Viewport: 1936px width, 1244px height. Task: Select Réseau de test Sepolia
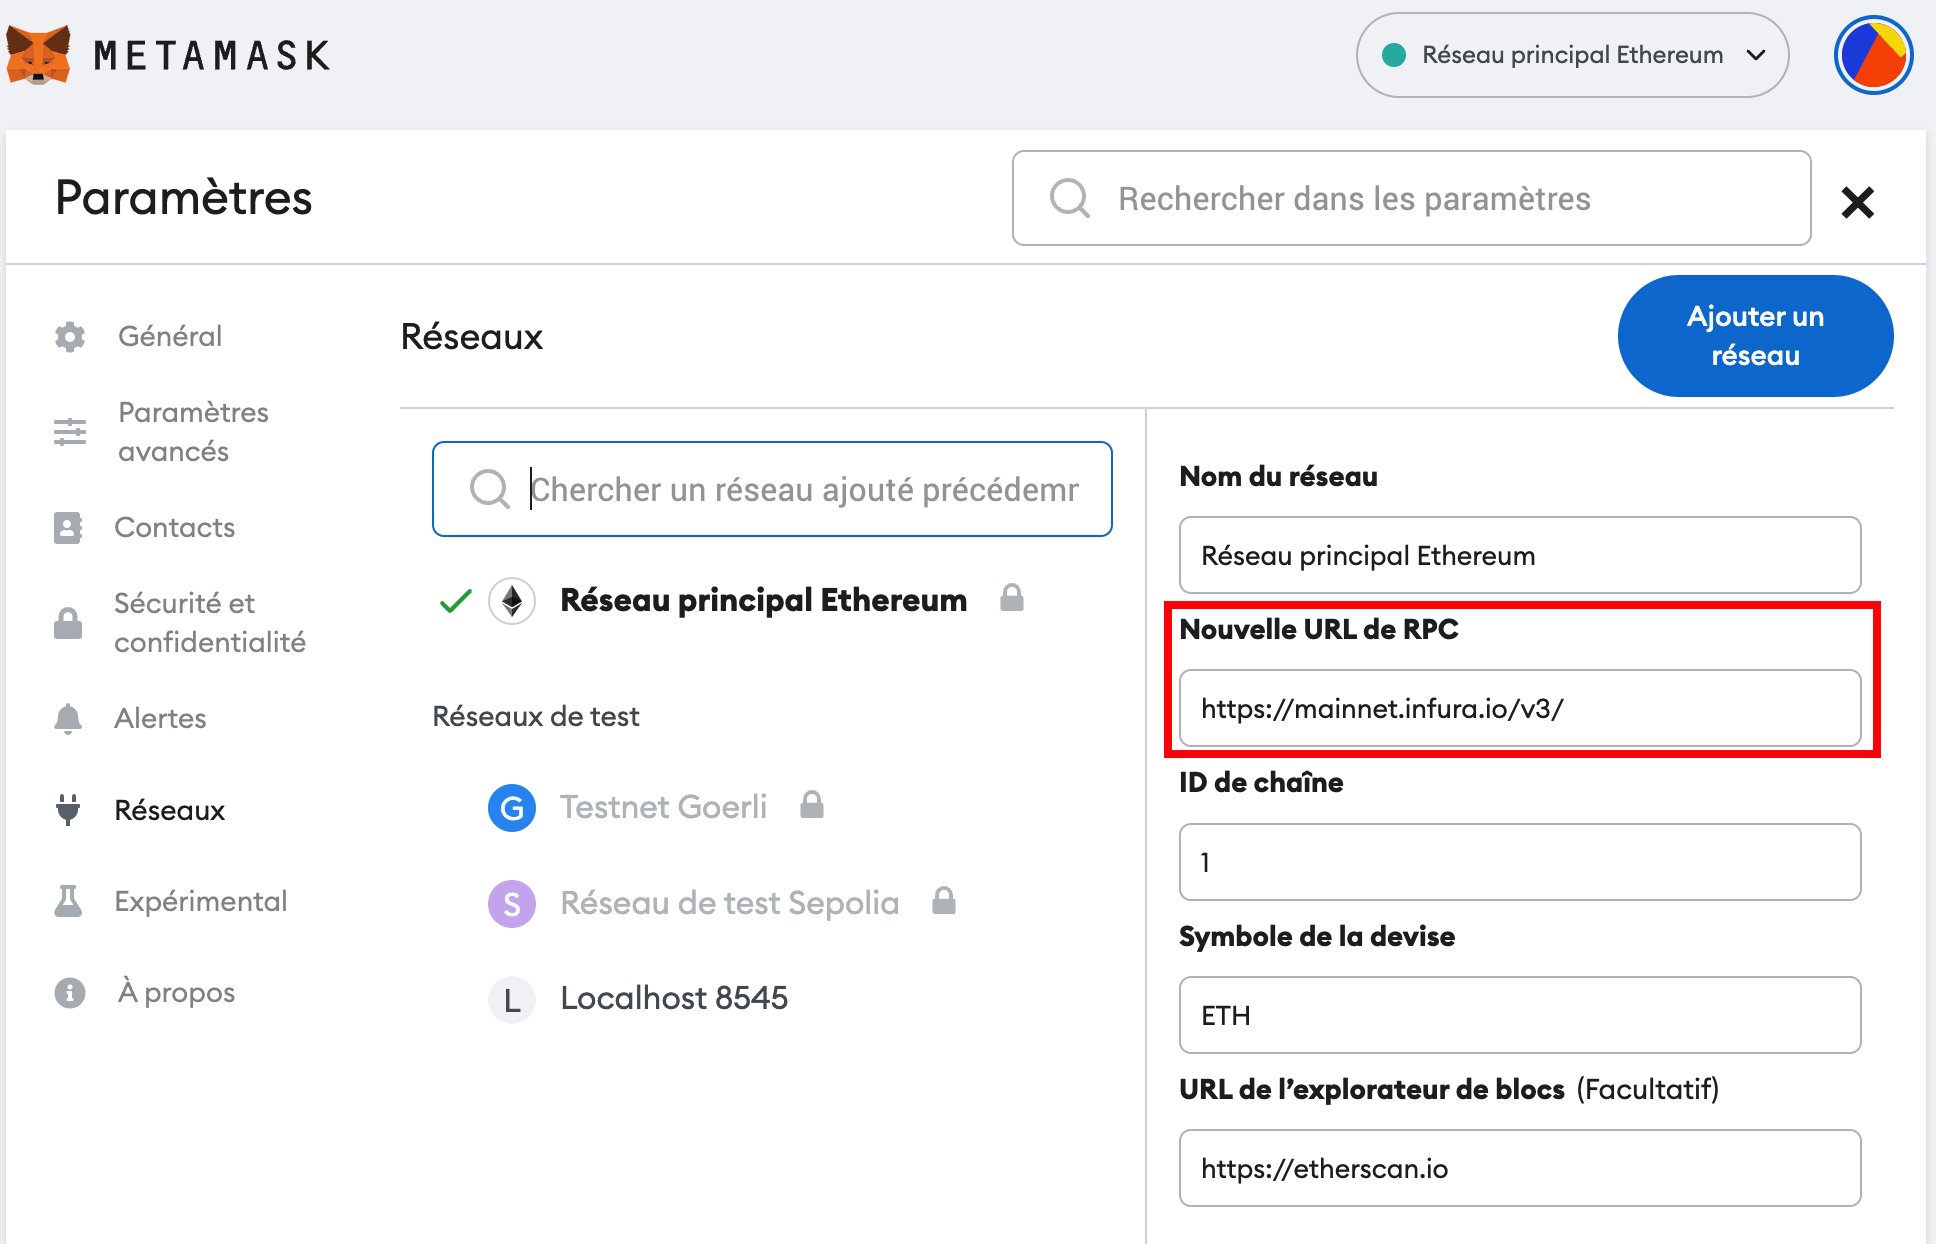(x=729, y=903)
